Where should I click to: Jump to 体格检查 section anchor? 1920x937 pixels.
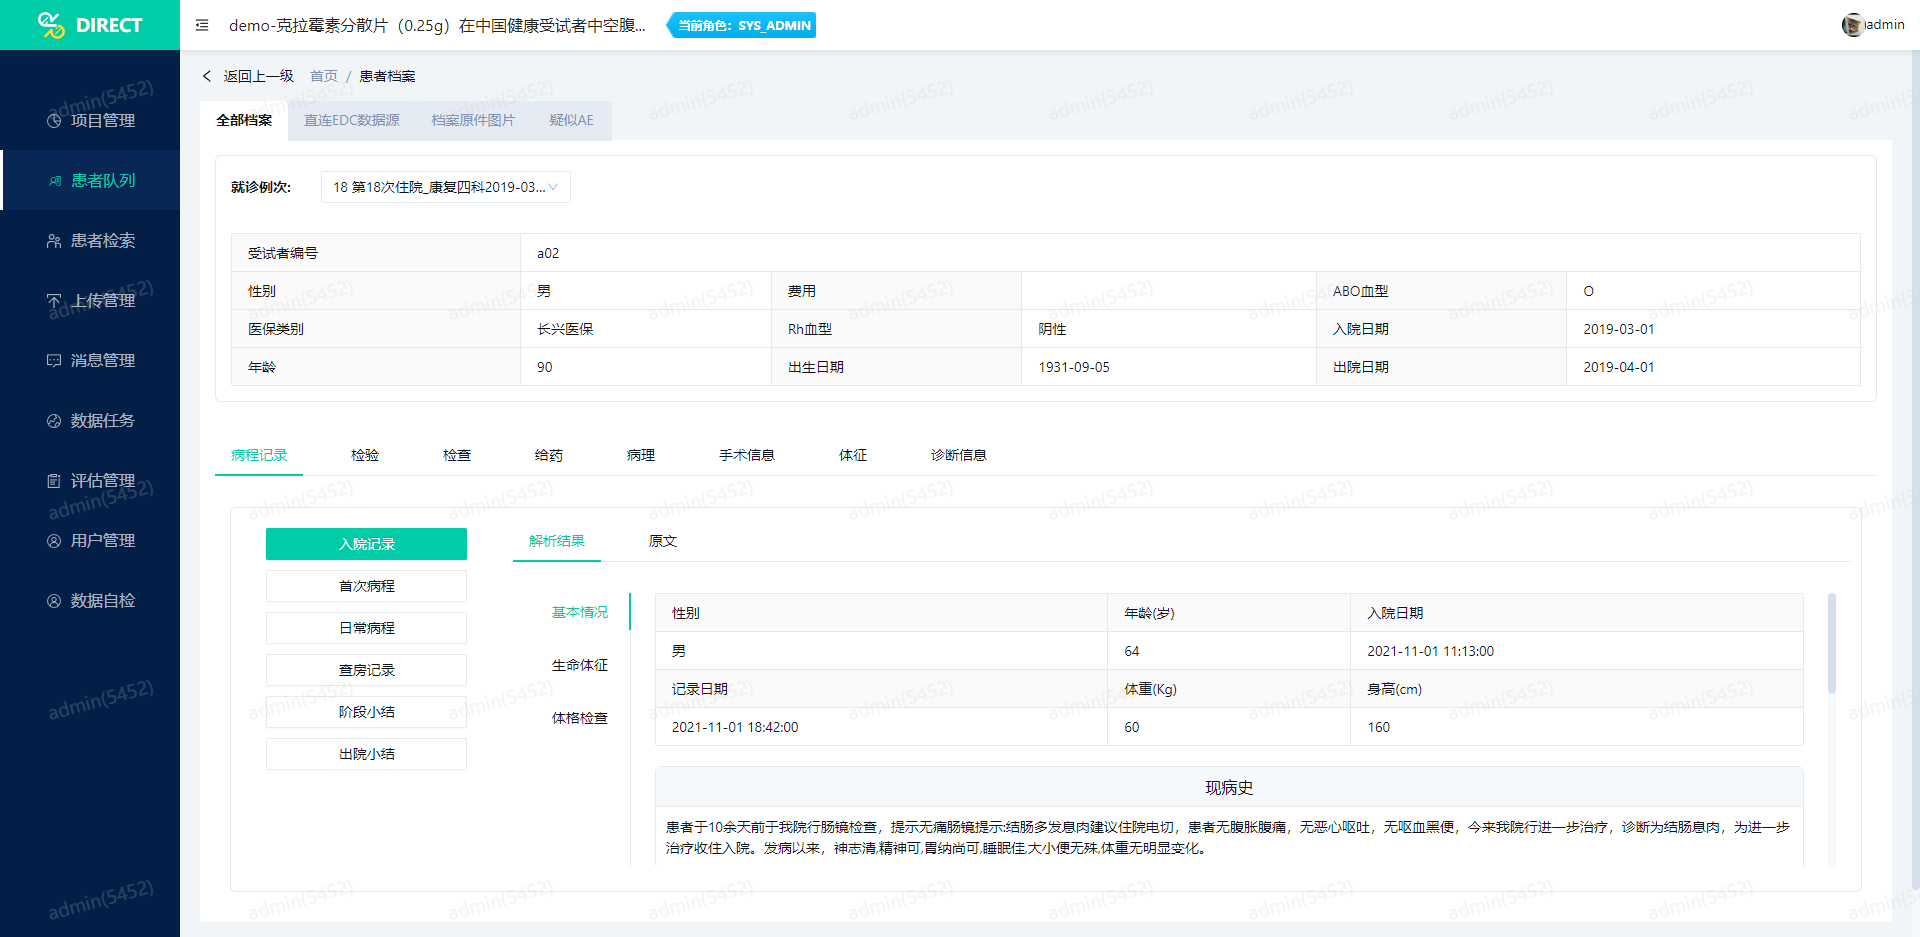[580, 718]
